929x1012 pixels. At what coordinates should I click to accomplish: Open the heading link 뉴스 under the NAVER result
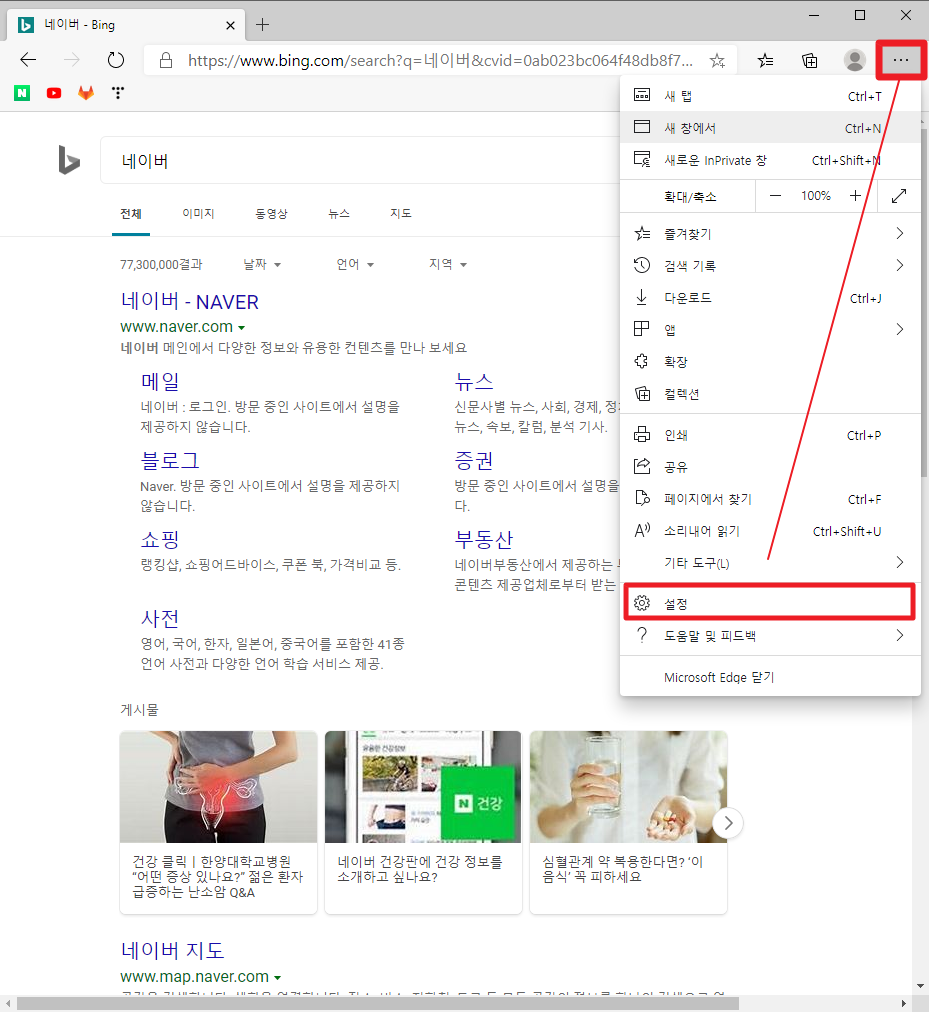point(474,381)
